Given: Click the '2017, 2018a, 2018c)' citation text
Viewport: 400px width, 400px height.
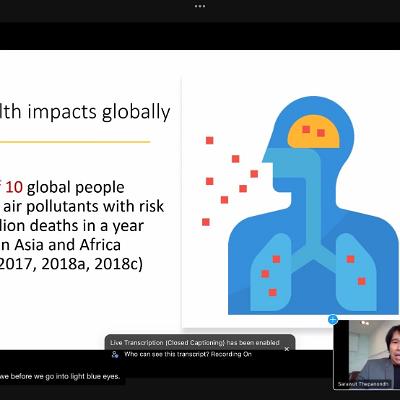Looking at the screenshot, I should coord(71,264).
